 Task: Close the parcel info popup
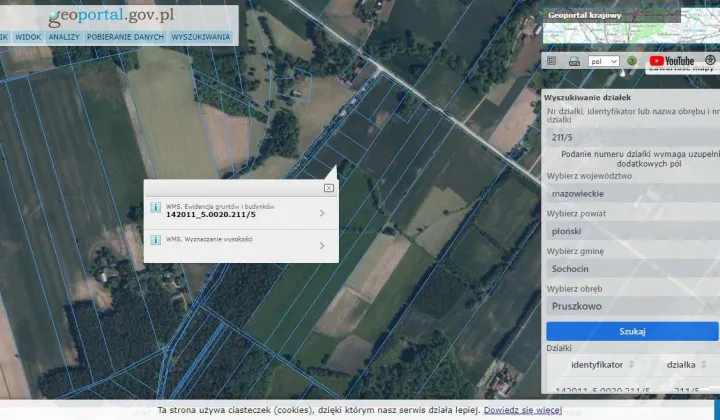point(329,188)
